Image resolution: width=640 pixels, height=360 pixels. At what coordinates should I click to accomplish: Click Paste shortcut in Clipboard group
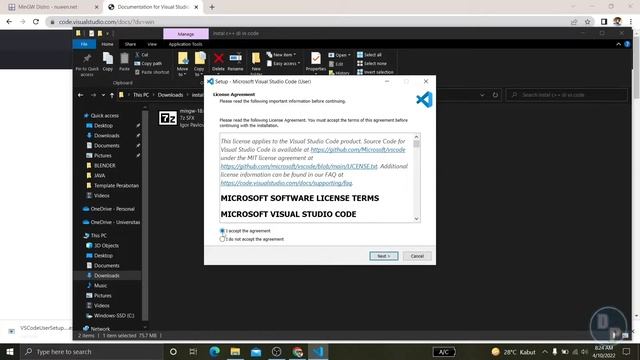click(x=152, y=72)
